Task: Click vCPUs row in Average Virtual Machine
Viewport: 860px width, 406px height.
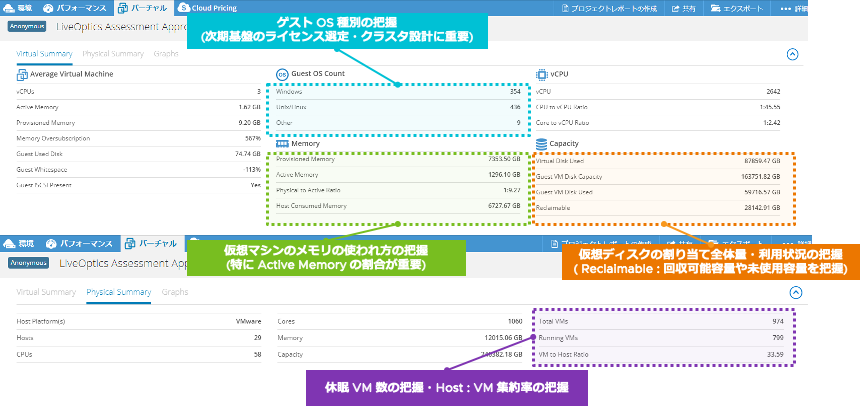Action: coord(139,92)
